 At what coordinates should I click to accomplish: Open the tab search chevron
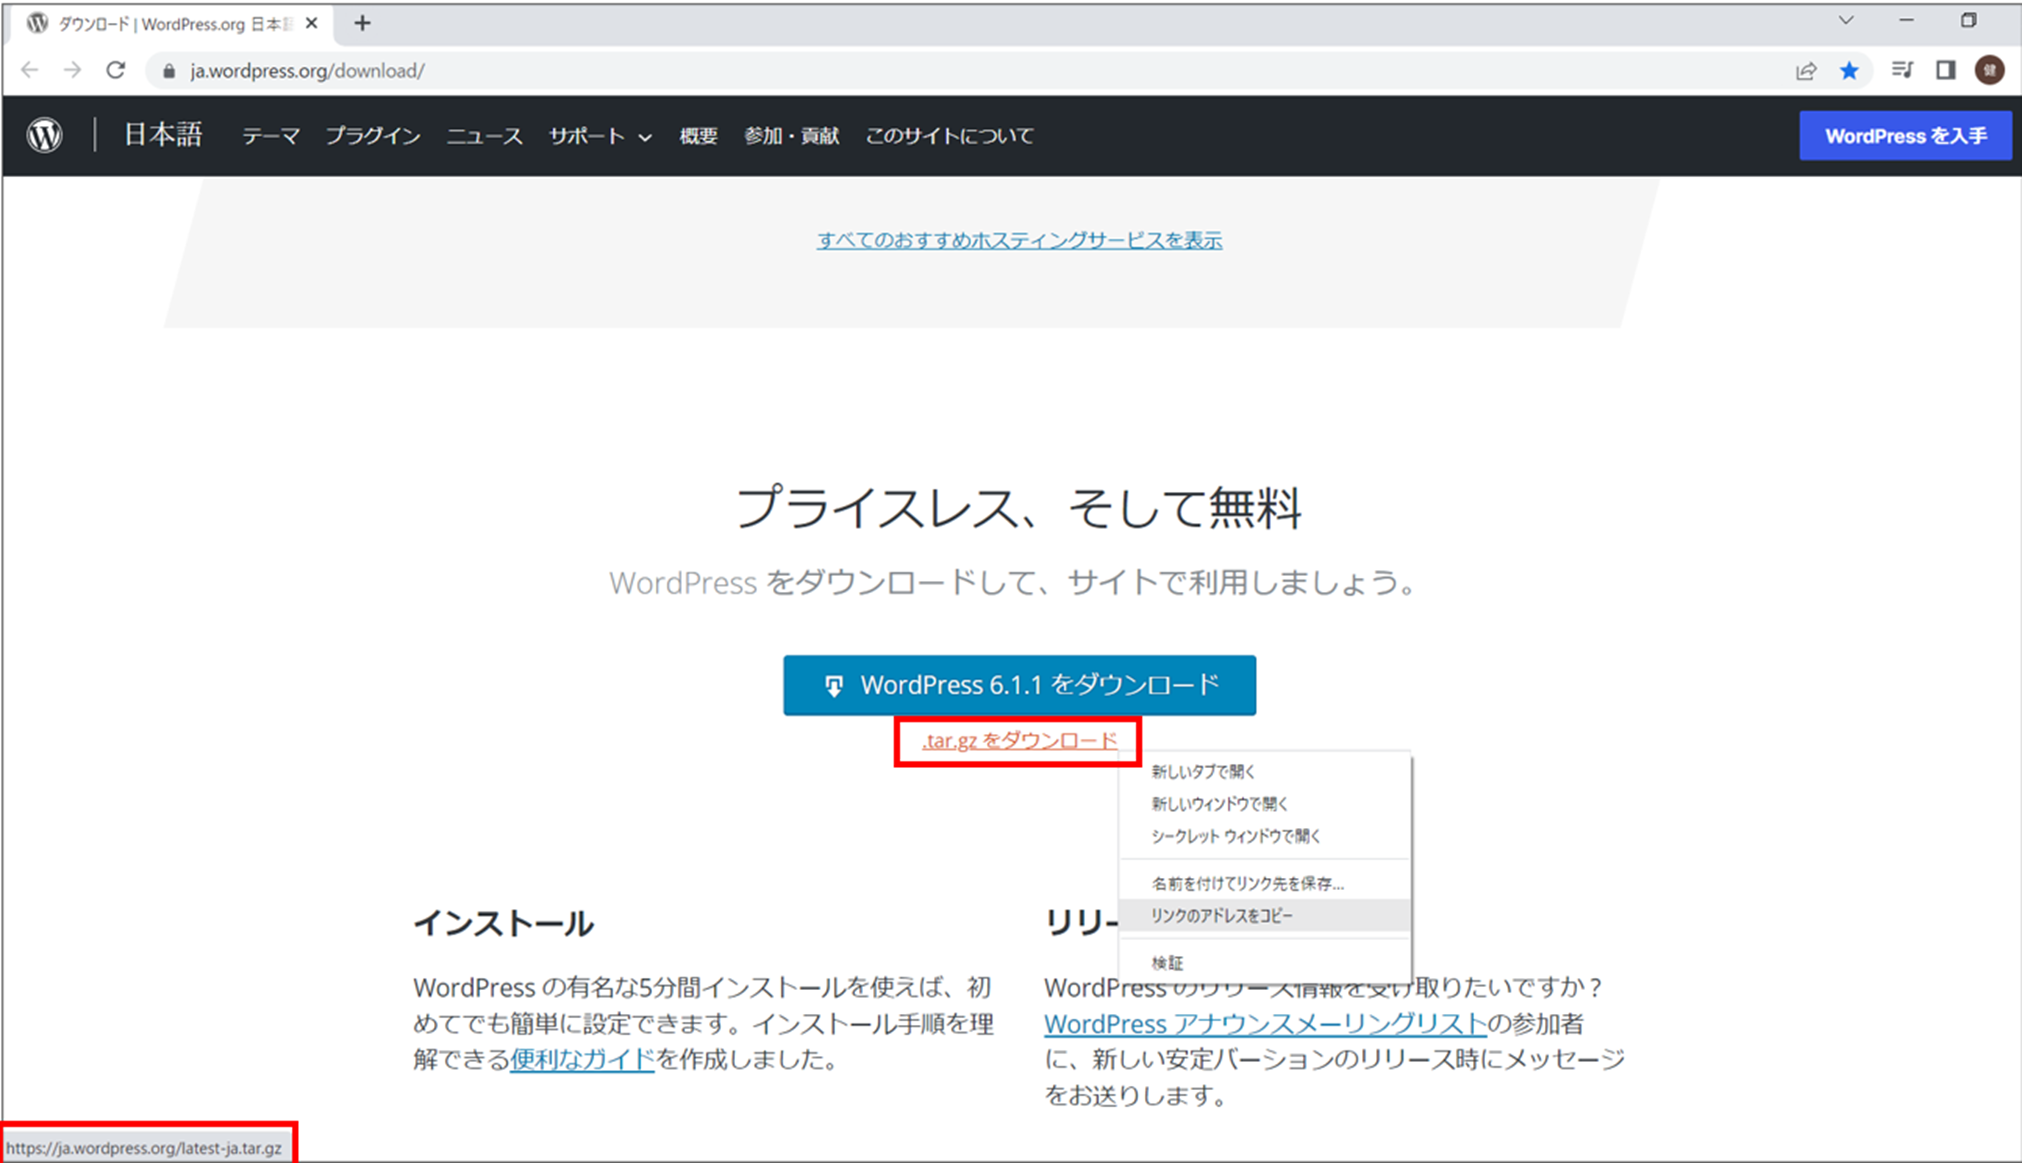click(1846, 20)
